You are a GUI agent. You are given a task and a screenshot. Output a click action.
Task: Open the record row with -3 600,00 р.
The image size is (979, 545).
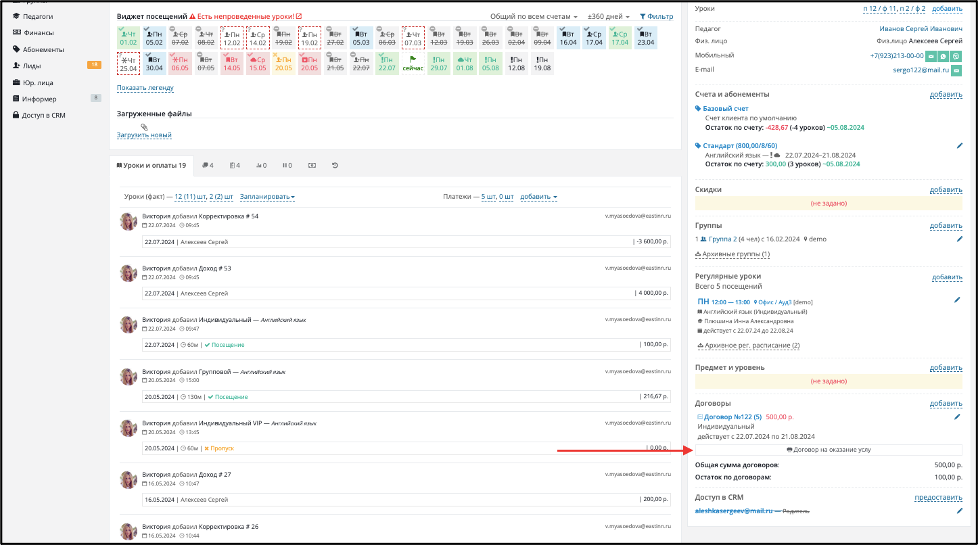(406, 242)
